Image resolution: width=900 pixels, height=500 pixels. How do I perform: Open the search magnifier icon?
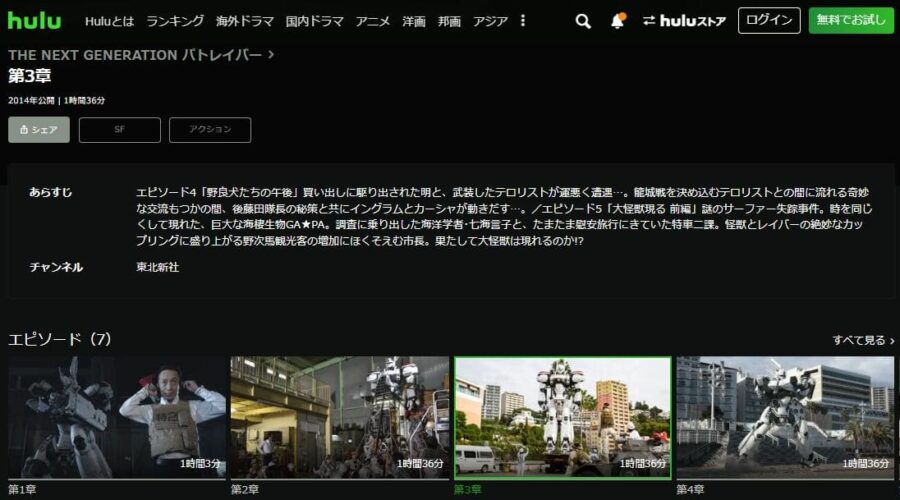tap(583, 21)
